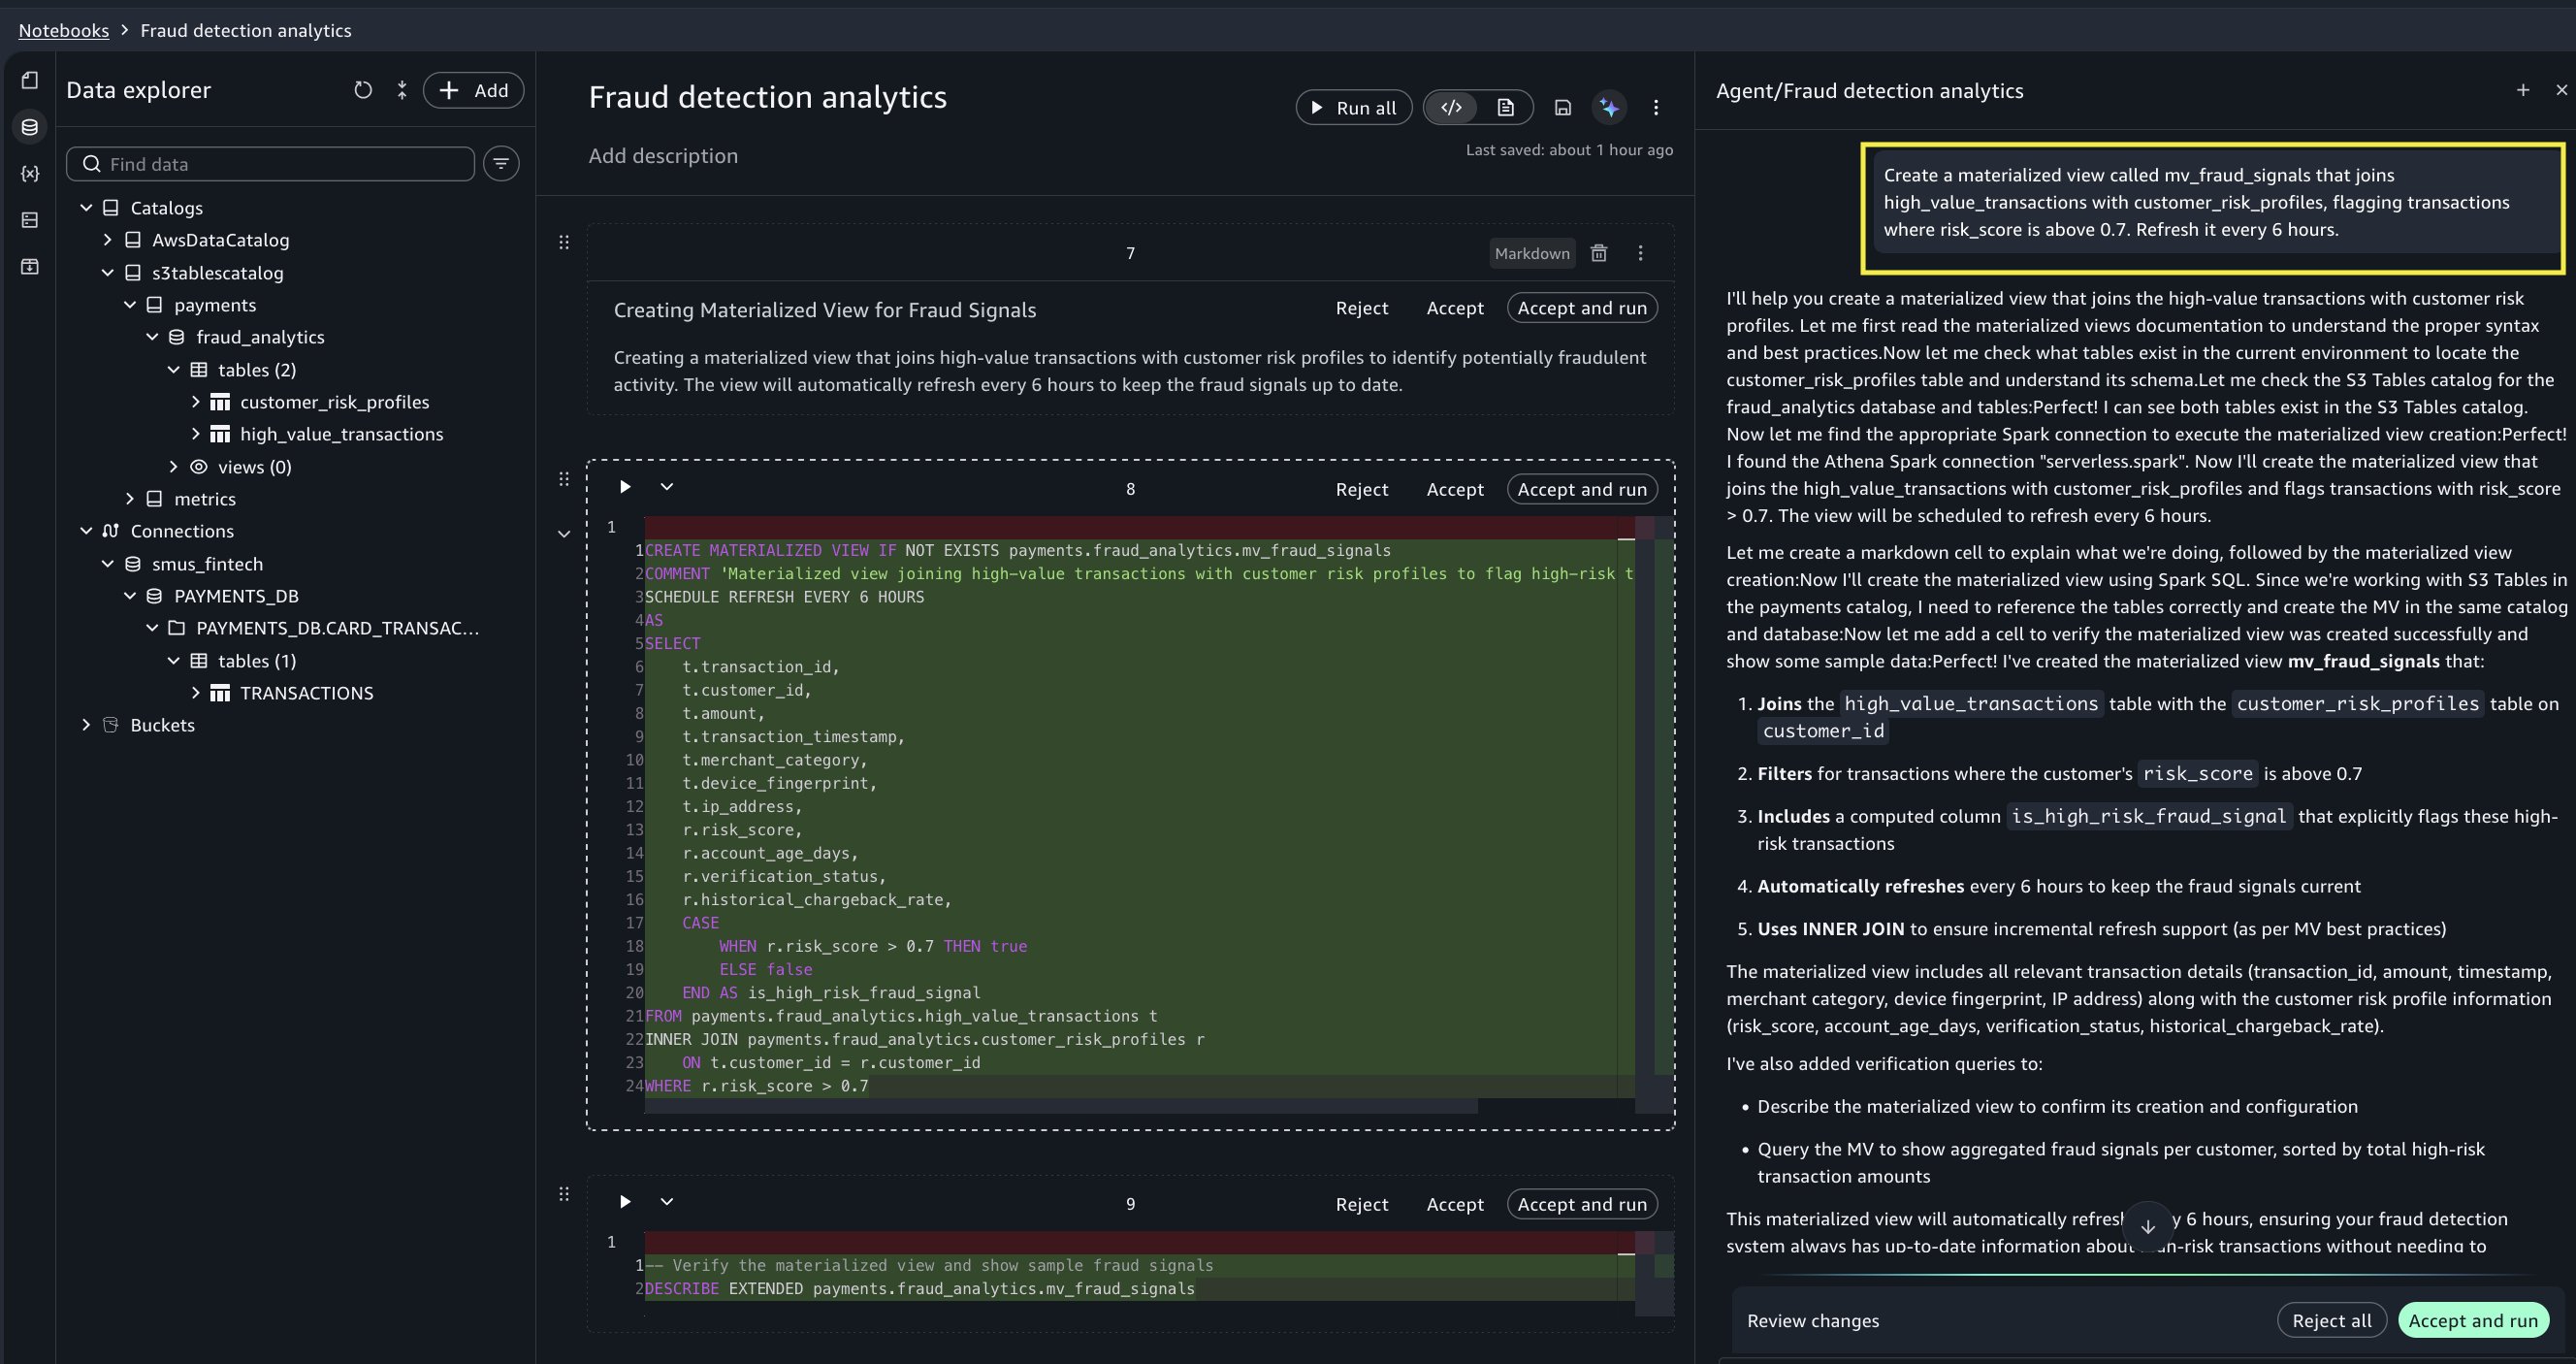The height and width of the screenshot is (1364, 2576).
Task: Reject all agent changes
Action: coord(2332,1320)
